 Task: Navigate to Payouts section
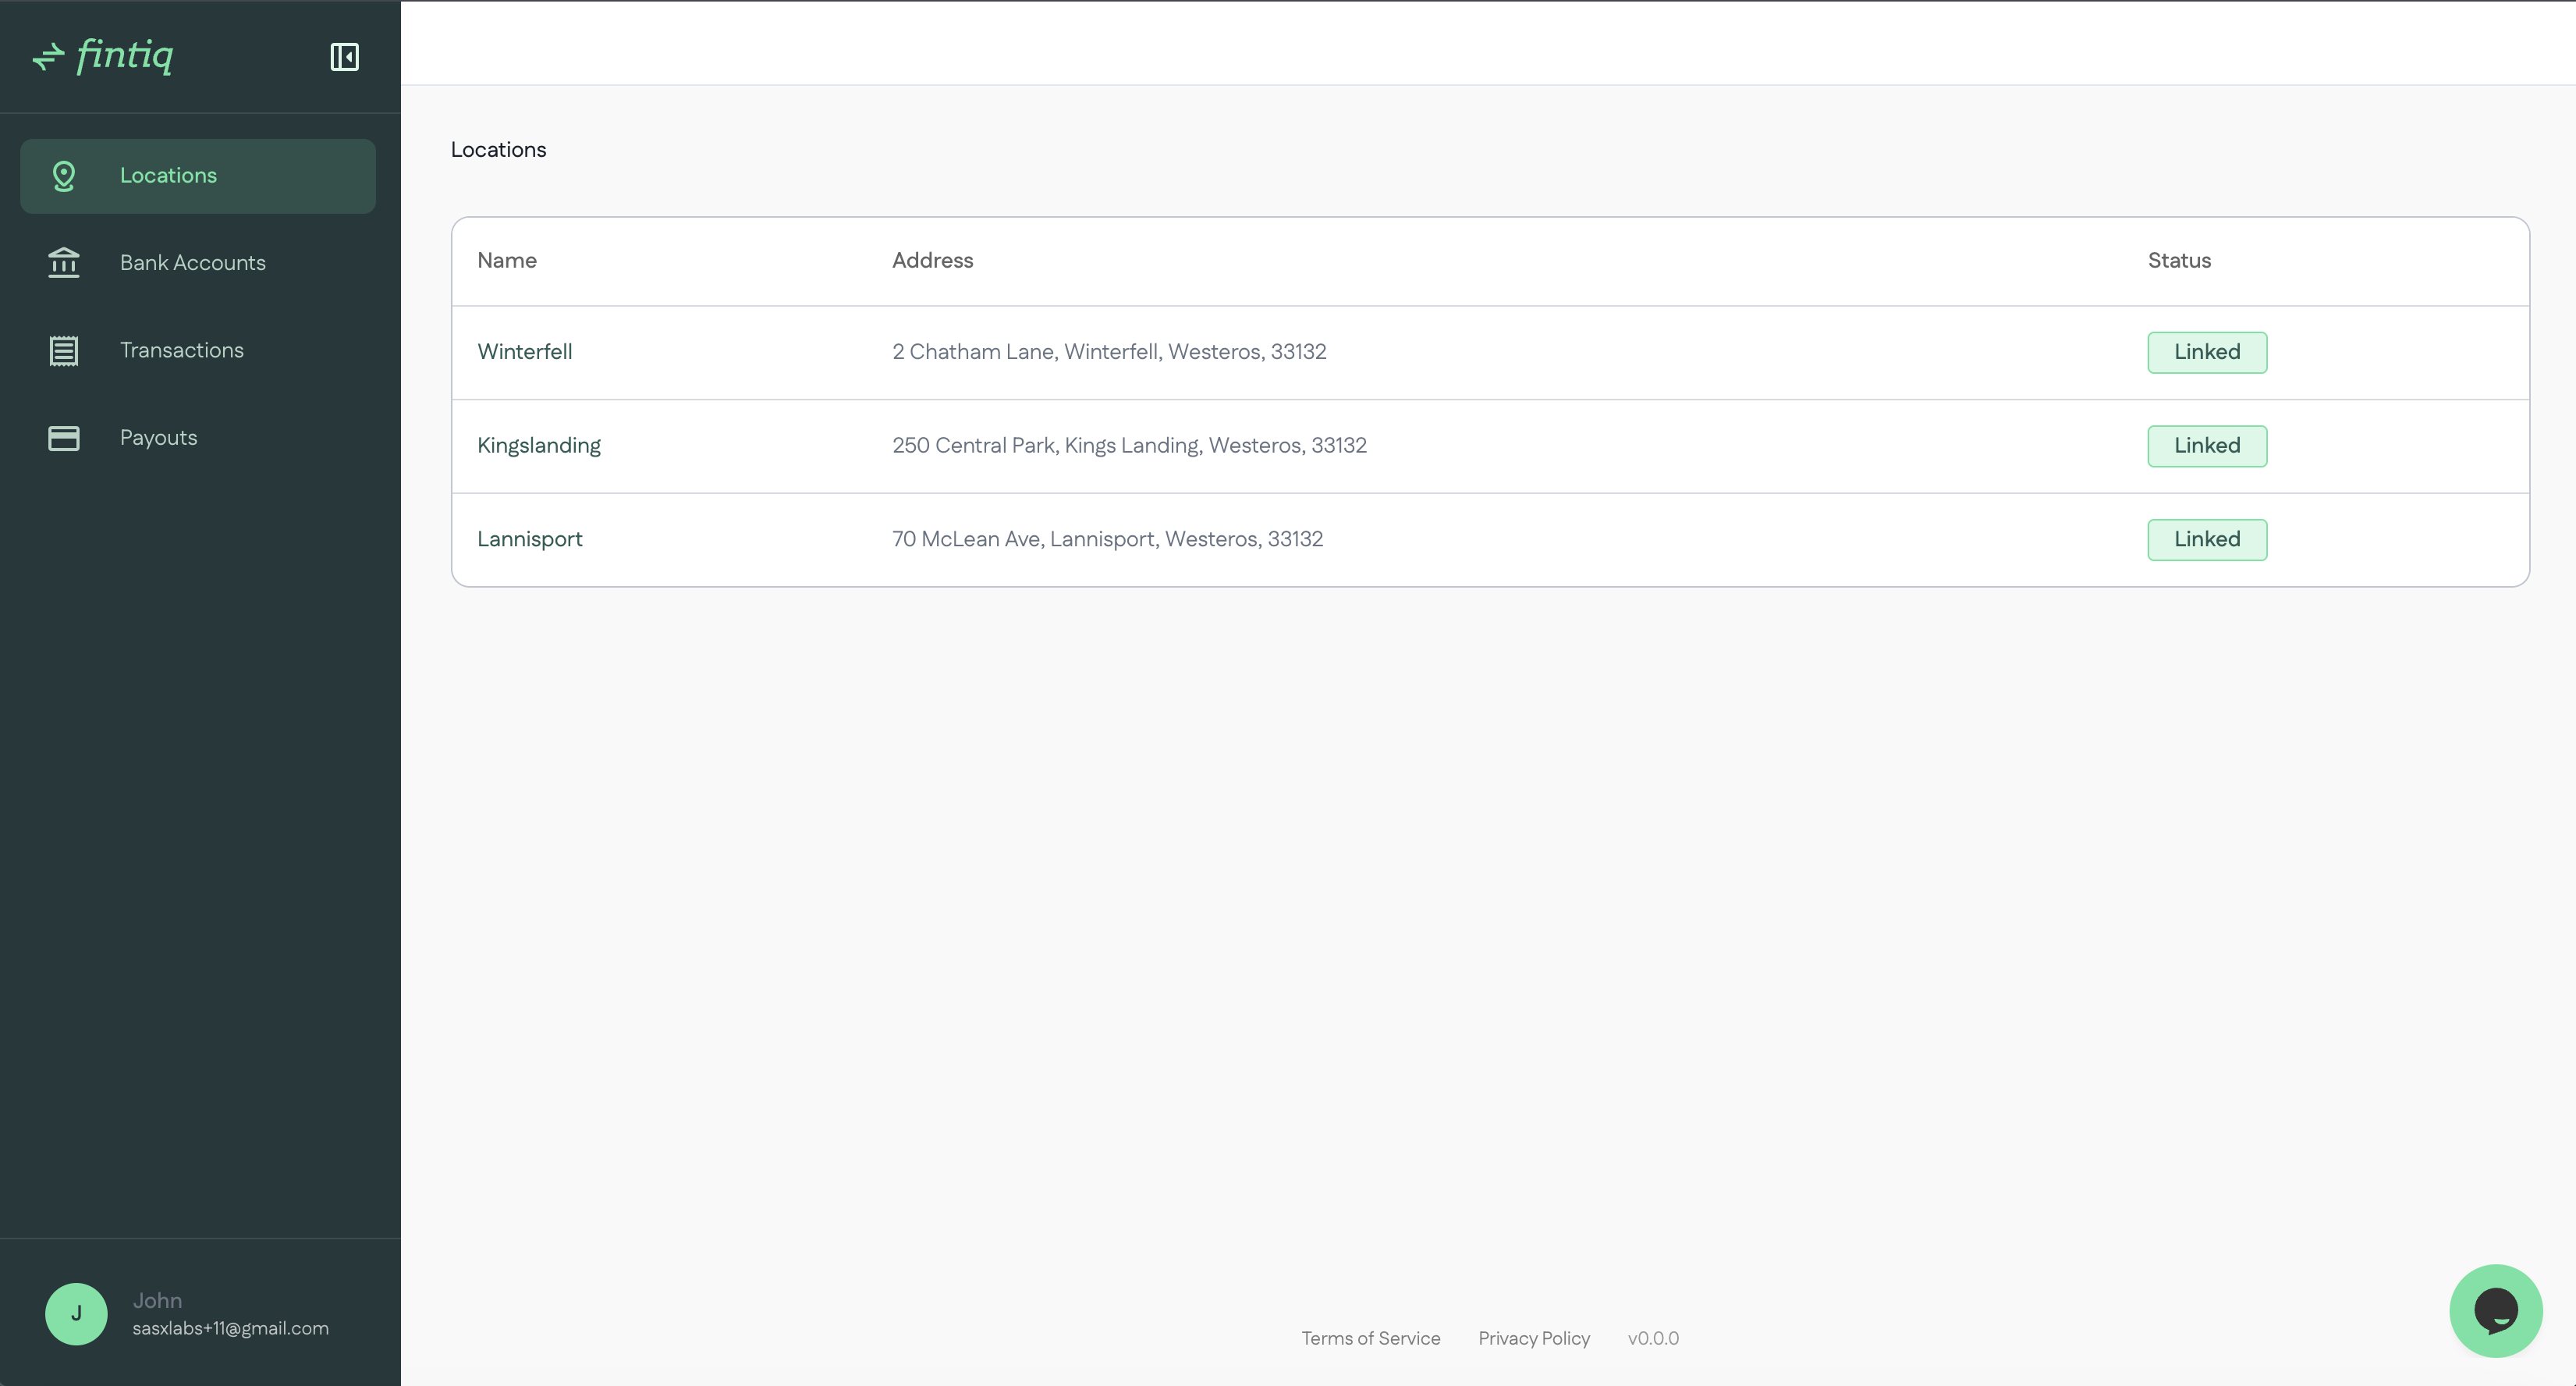tap(159, 438)
